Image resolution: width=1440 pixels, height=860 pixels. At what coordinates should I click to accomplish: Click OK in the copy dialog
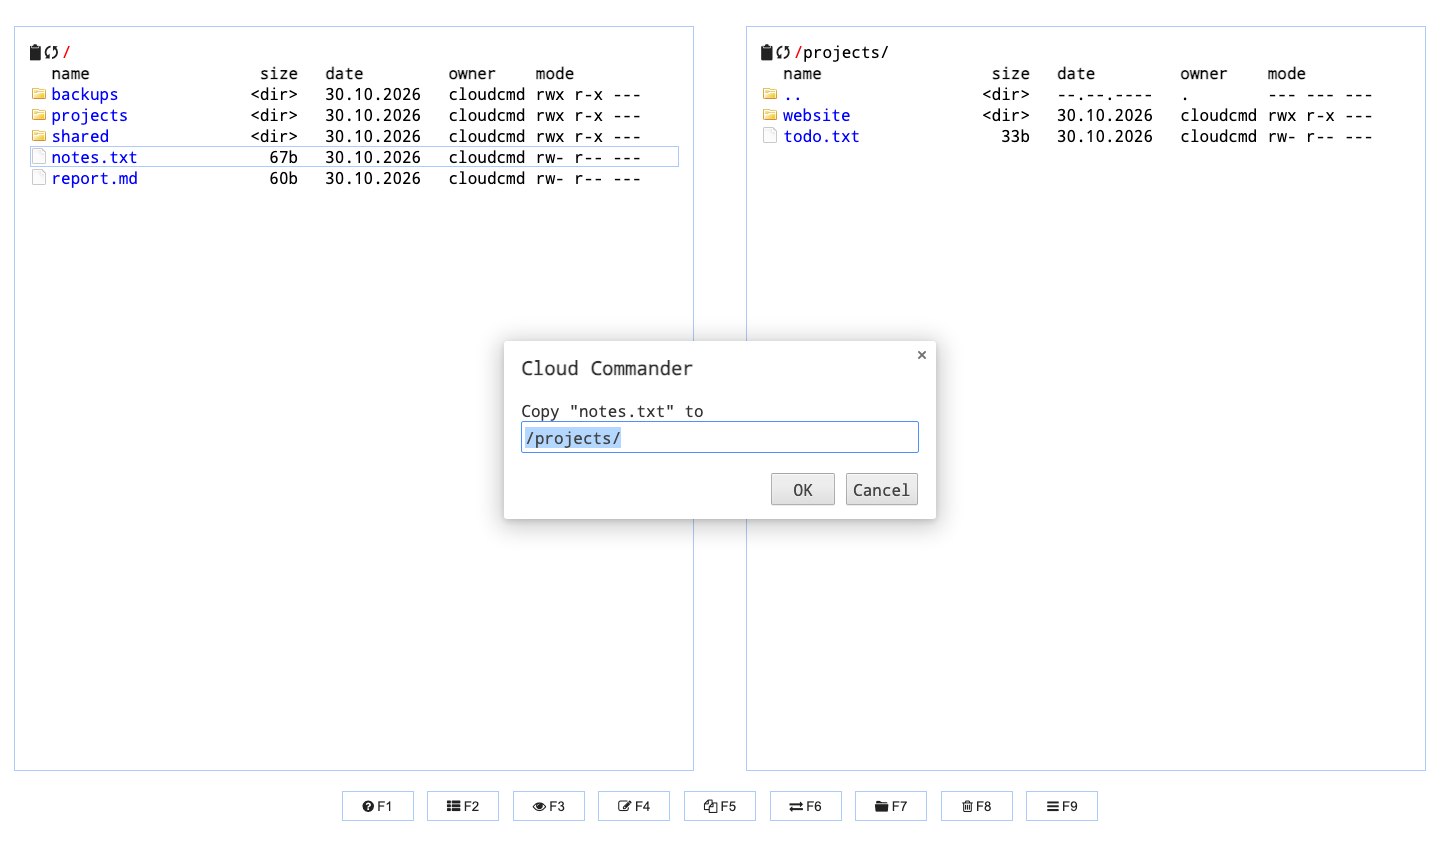pos(802,489)
